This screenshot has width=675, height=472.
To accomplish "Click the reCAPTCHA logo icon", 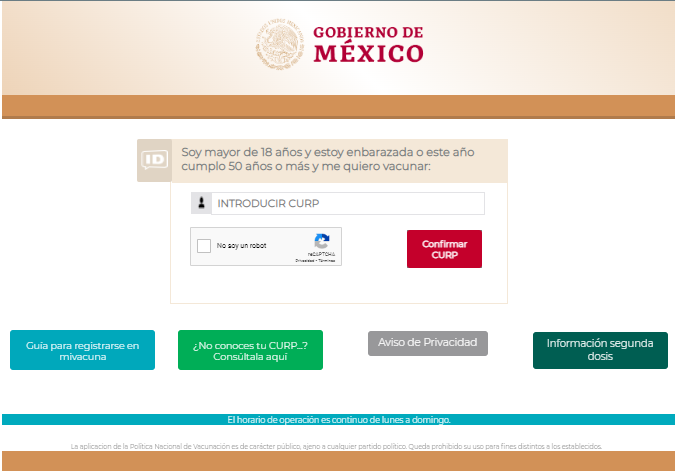I will [x=322, y=241].
